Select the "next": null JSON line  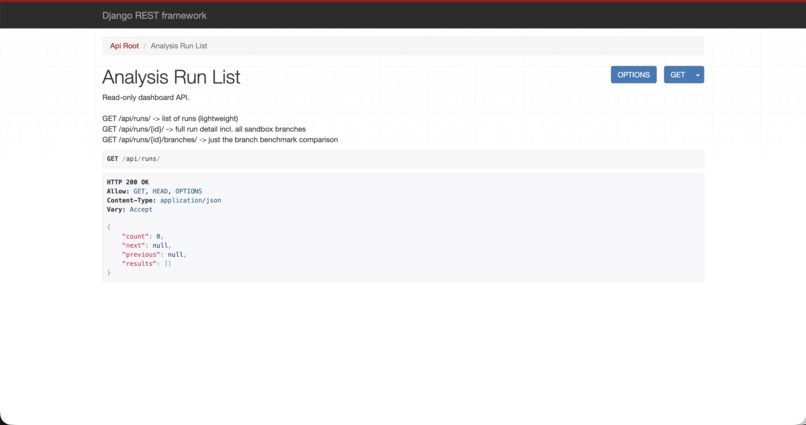click(x=146, y=246)
